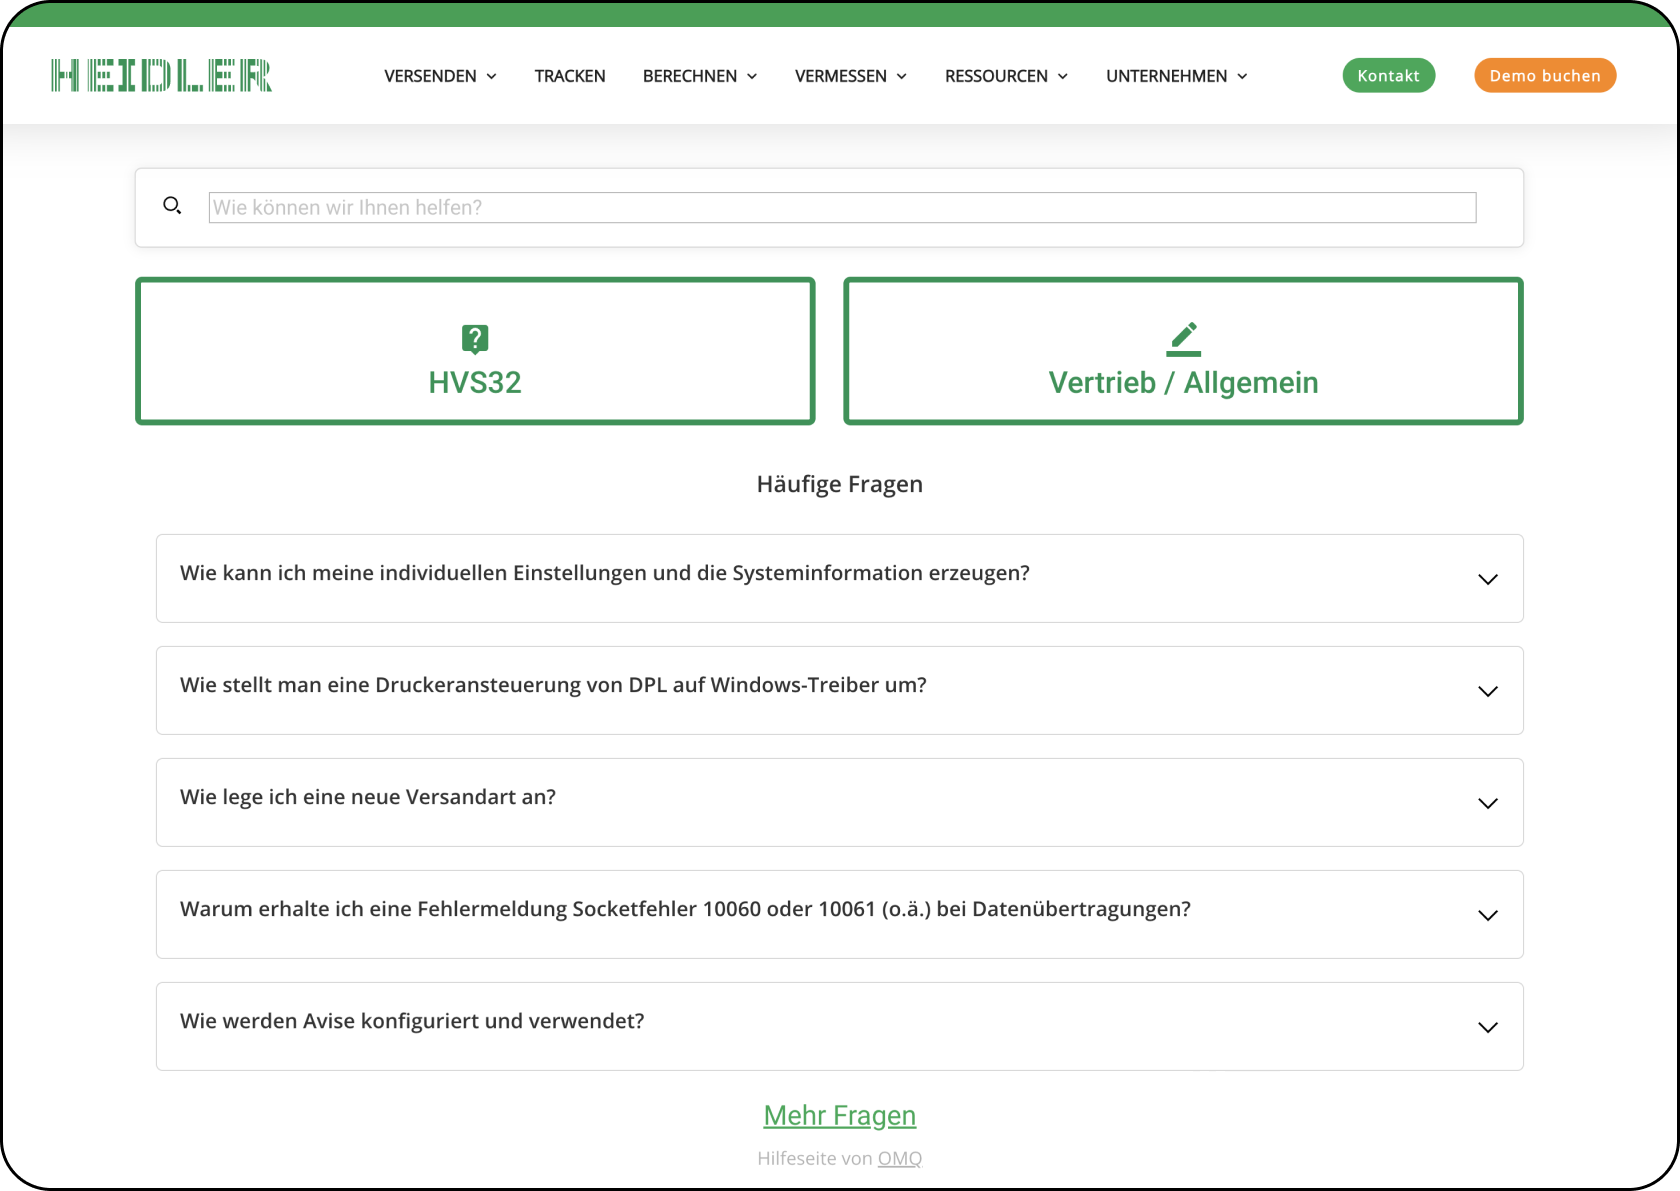This screenshot has height=1191, width=1680.
Task: Follow the OMQ link in footer
Action: point(899,1159)
